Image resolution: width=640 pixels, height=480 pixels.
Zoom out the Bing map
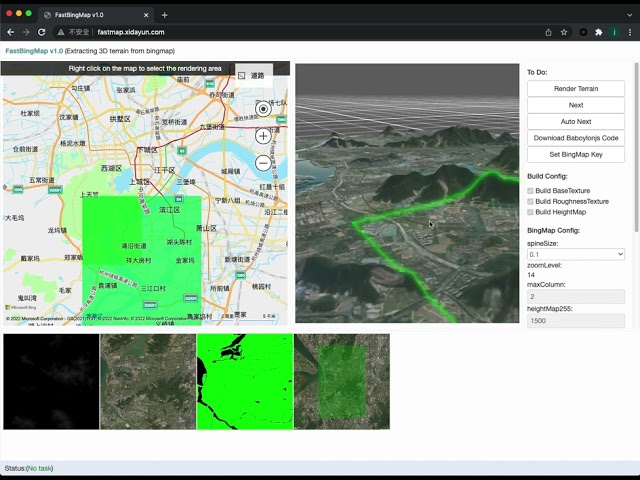263,163
